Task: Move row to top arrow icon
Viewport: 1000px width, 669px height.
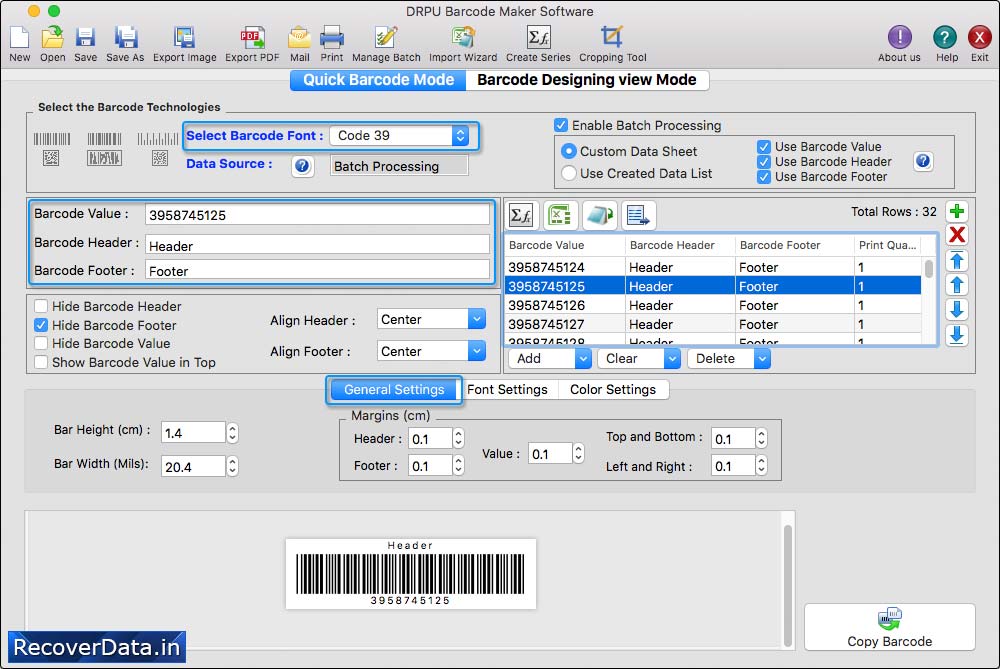Action: click(957, 260)
